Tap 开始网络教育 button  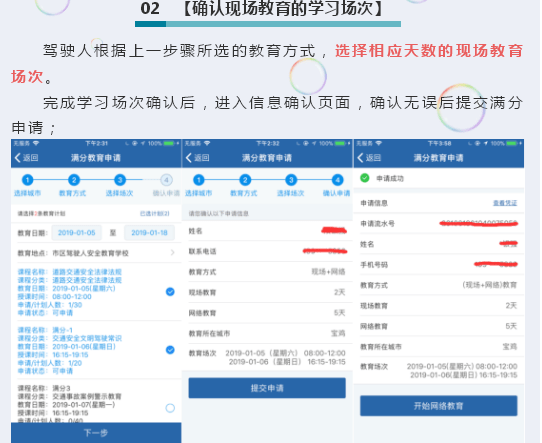tap(439, 406)
